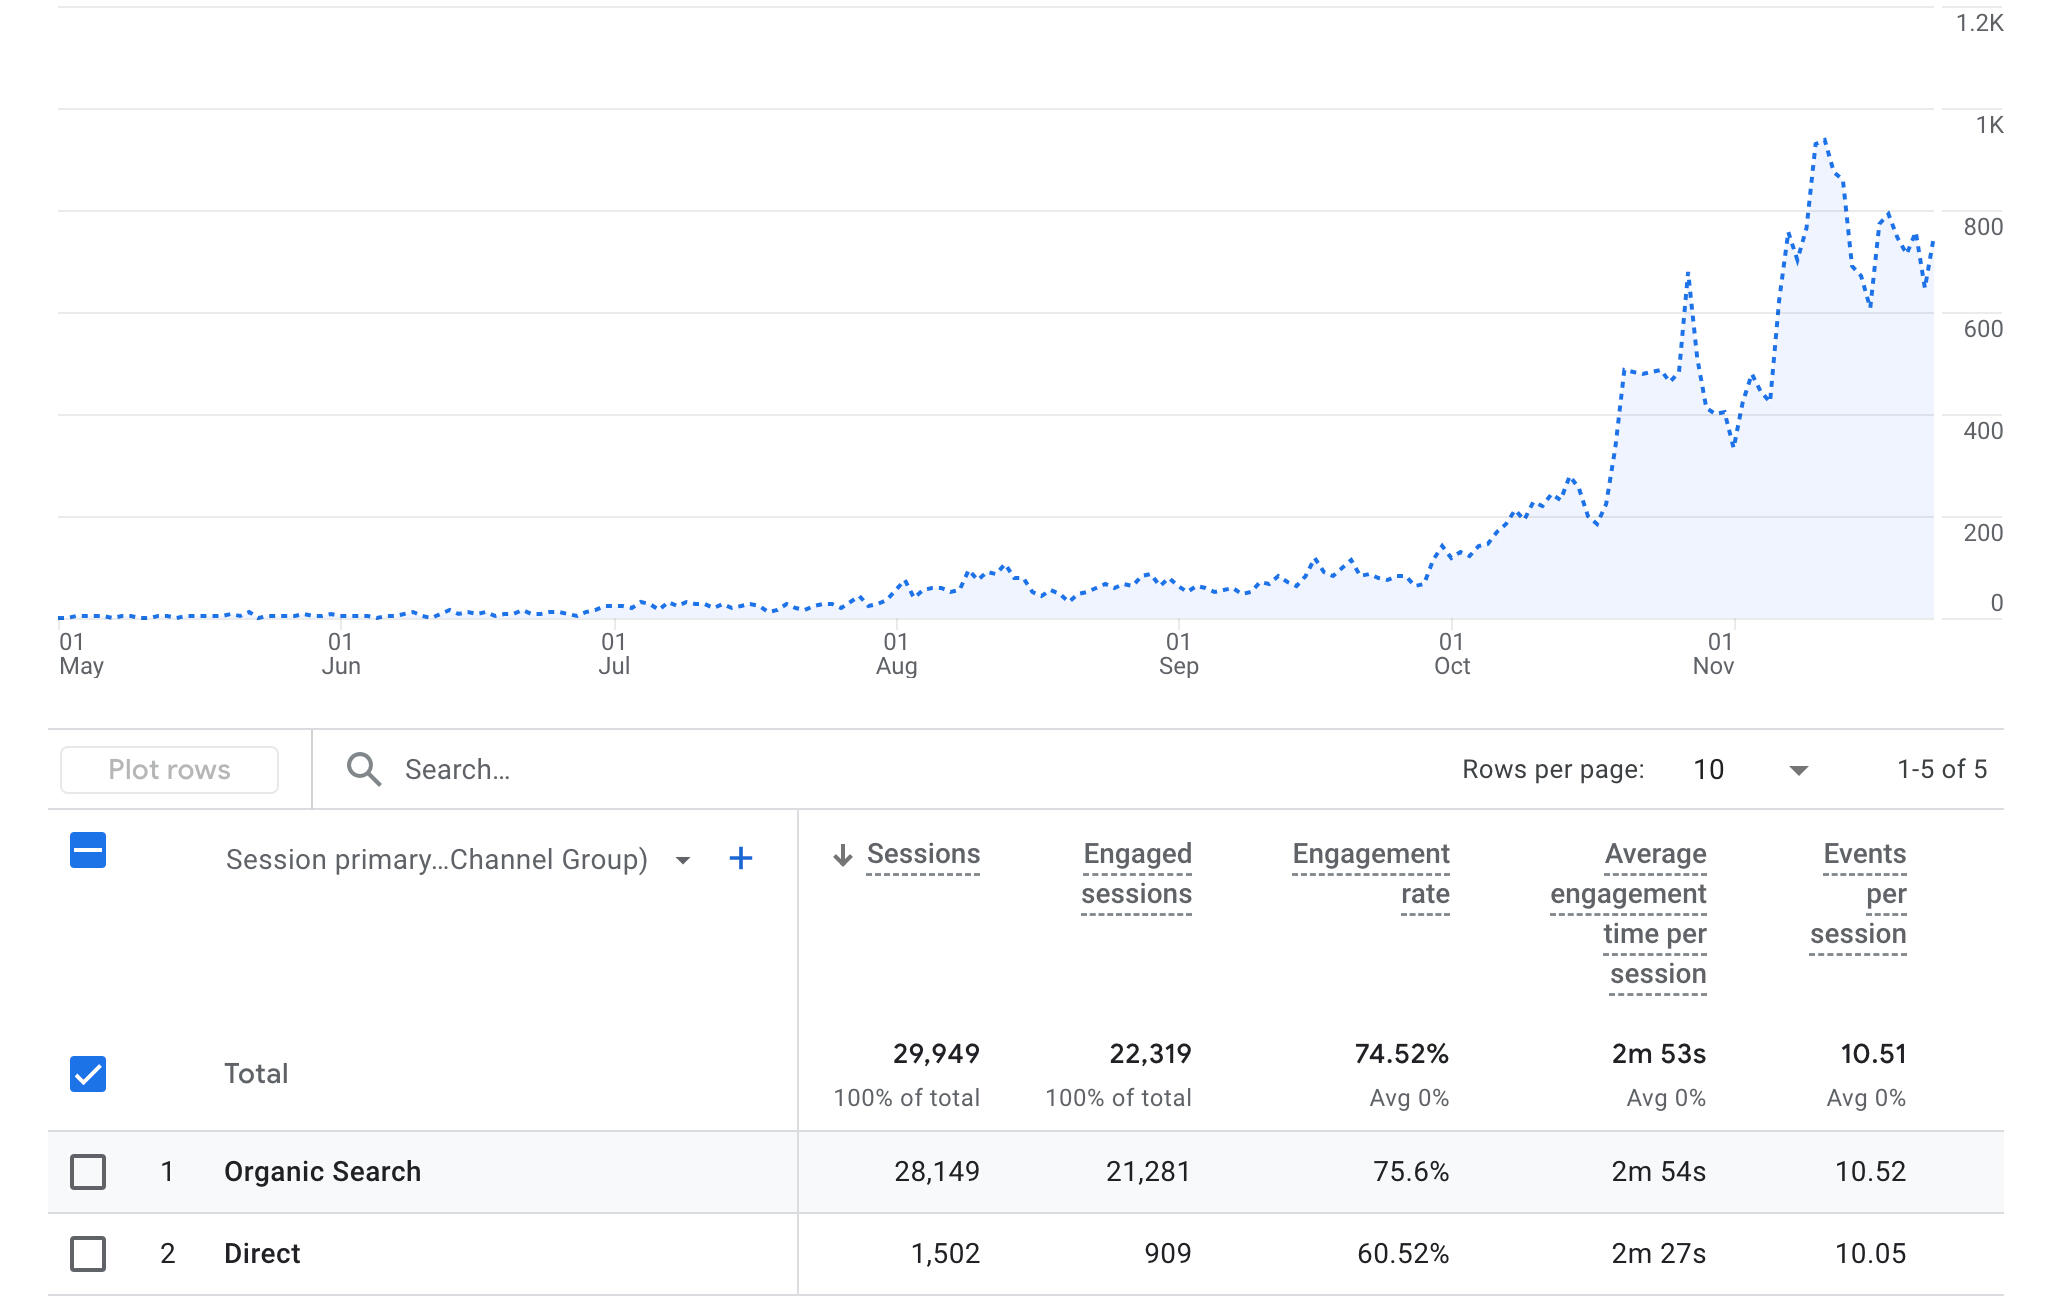The image size is (2064, 1296).
Task: Click the search magnifier icon
Action: point(363,769)
